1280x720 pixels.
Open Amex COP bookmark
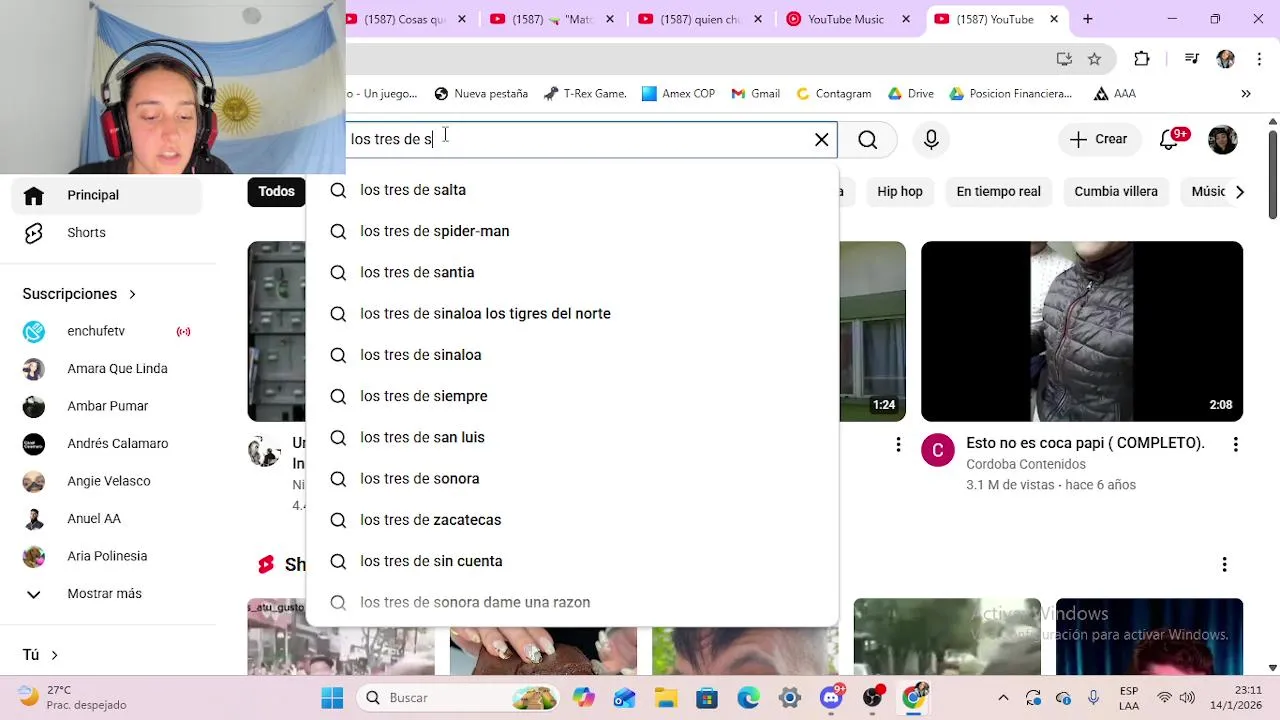click(678, 94)
